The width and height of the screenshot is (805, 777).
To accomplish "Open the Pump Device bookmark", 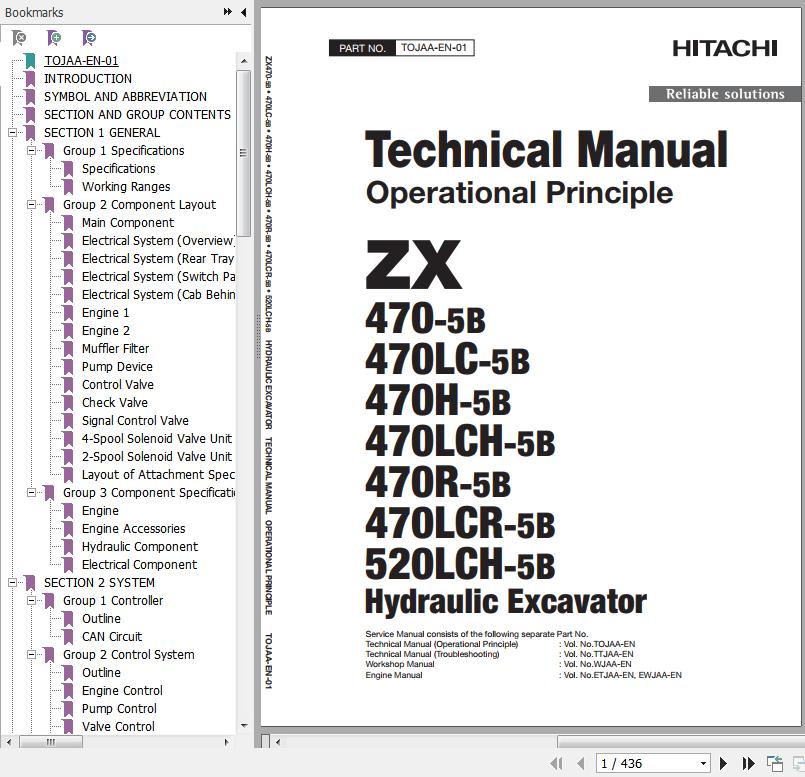I will point(117,366).
